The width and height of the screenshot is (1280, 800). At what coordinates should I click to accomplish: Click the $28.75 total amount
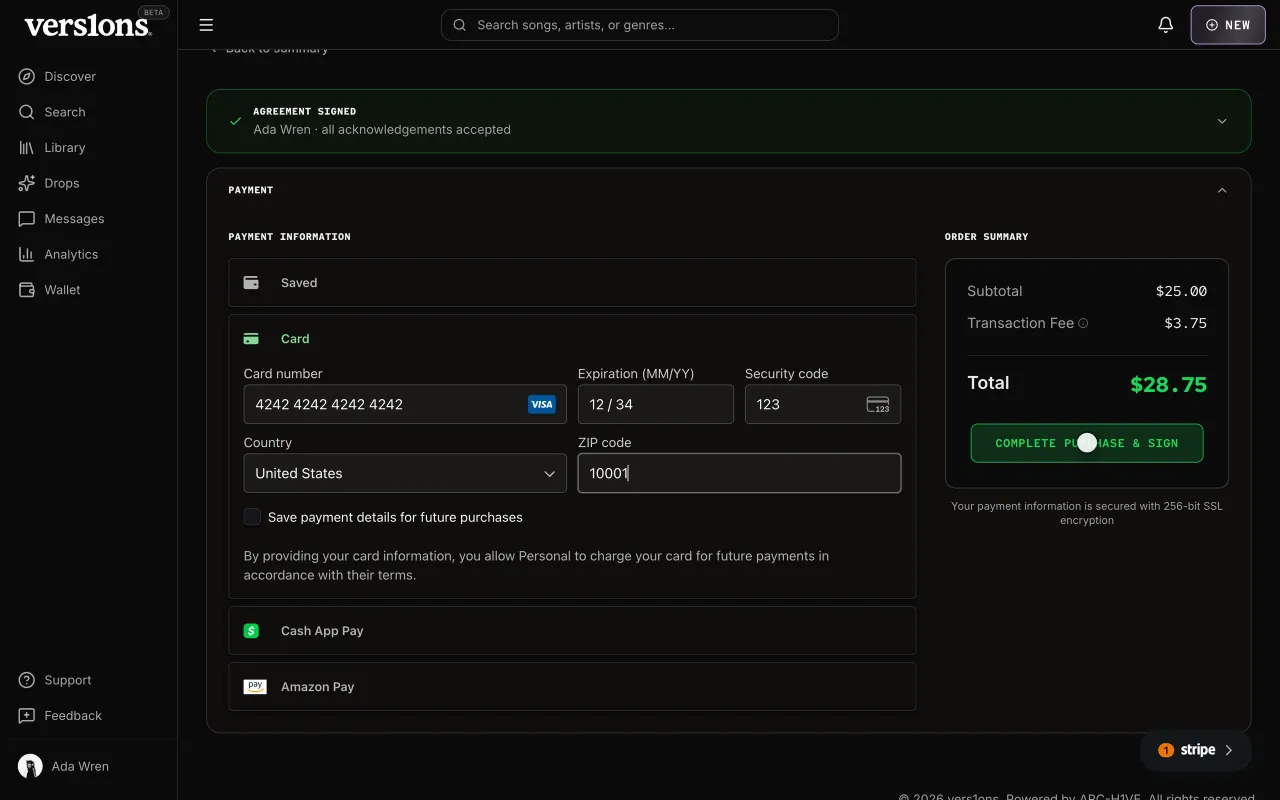pos(1168,385)
